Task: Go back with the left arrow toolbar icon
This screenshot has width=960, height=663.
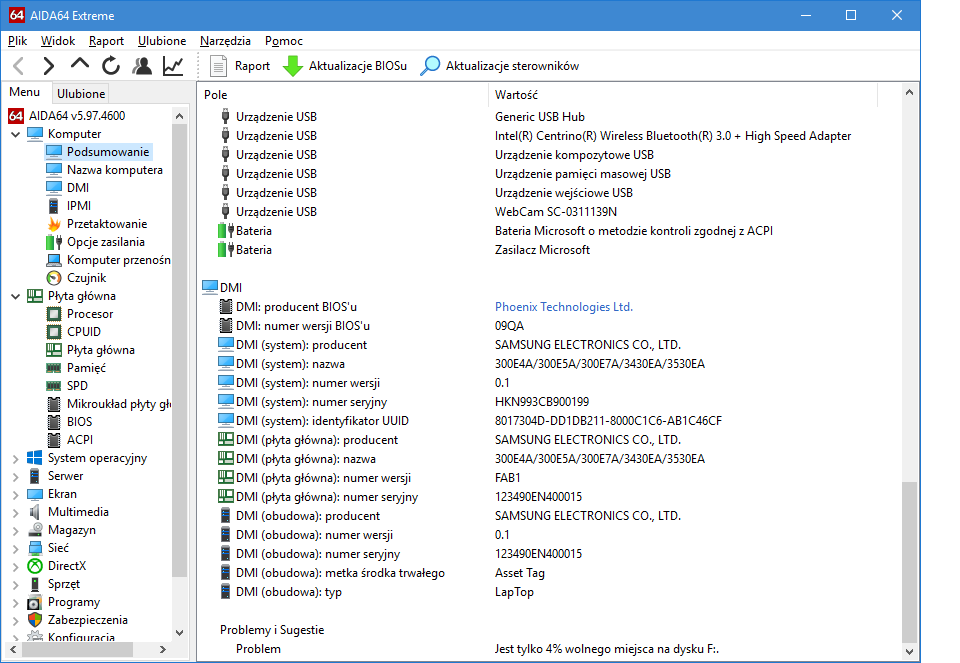Action: coord(18,66)
